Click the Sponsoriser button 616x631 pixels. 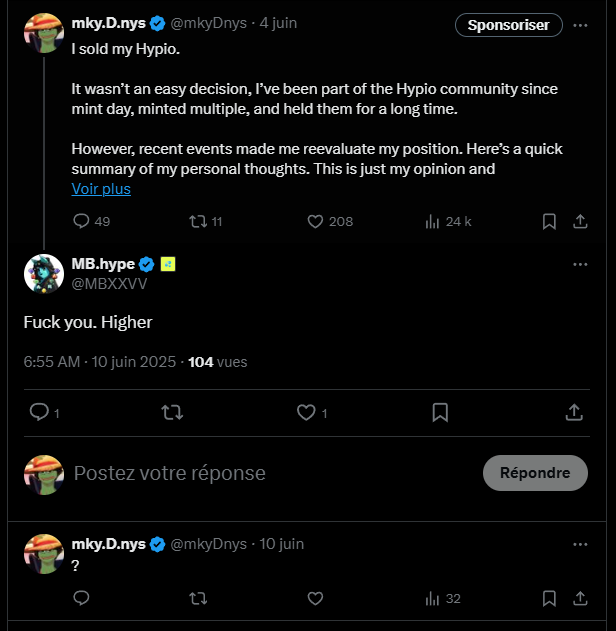tap(509, 25)
